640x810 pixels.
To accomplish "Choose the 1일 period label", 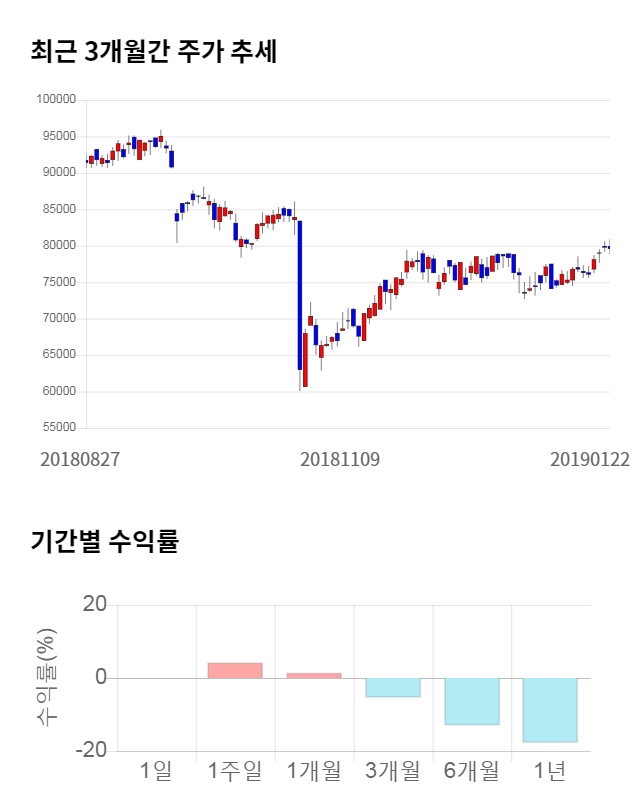I will click(x=156, y=770).
